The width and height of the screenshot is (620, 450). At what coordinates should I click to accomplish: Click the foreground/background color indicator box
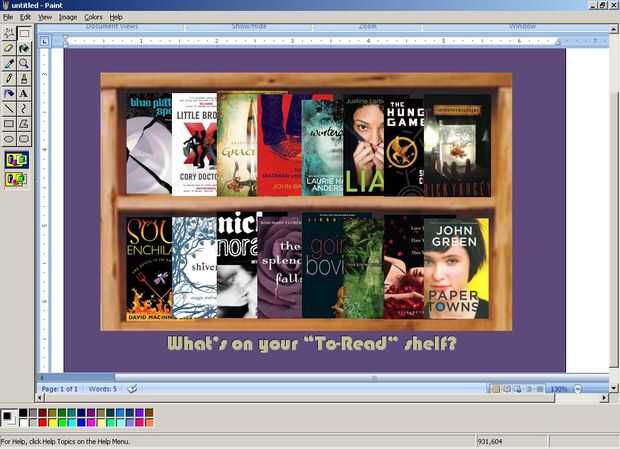pos(9,418)
